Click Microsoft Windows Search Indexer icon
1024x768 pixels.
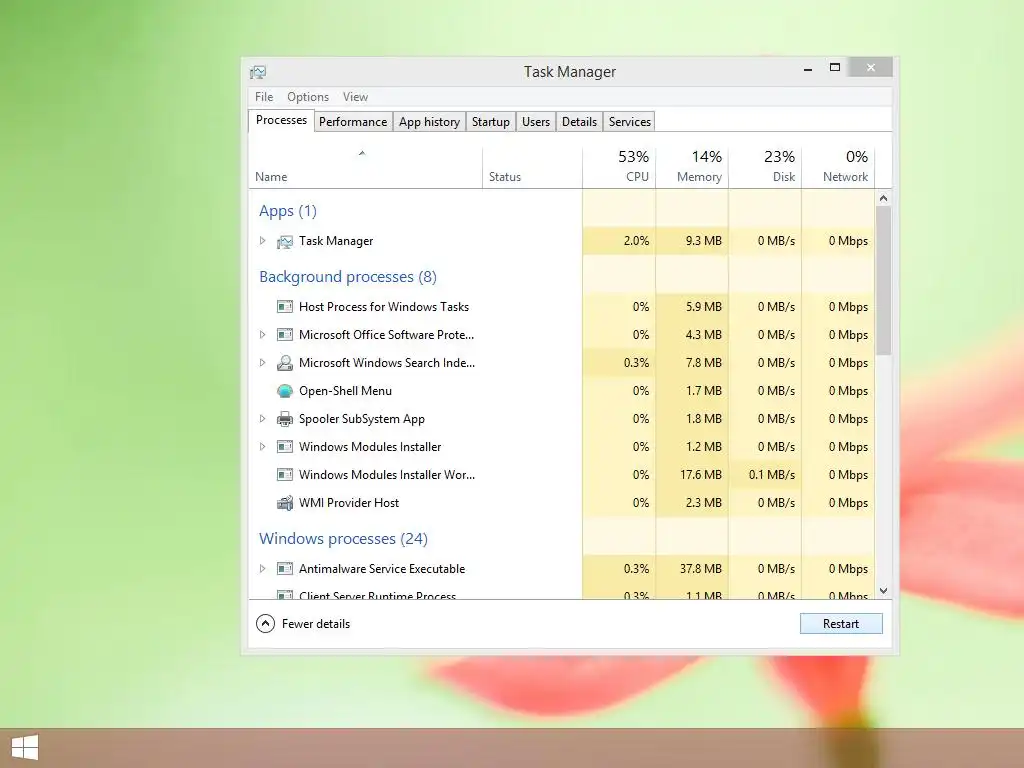[285, 363]
